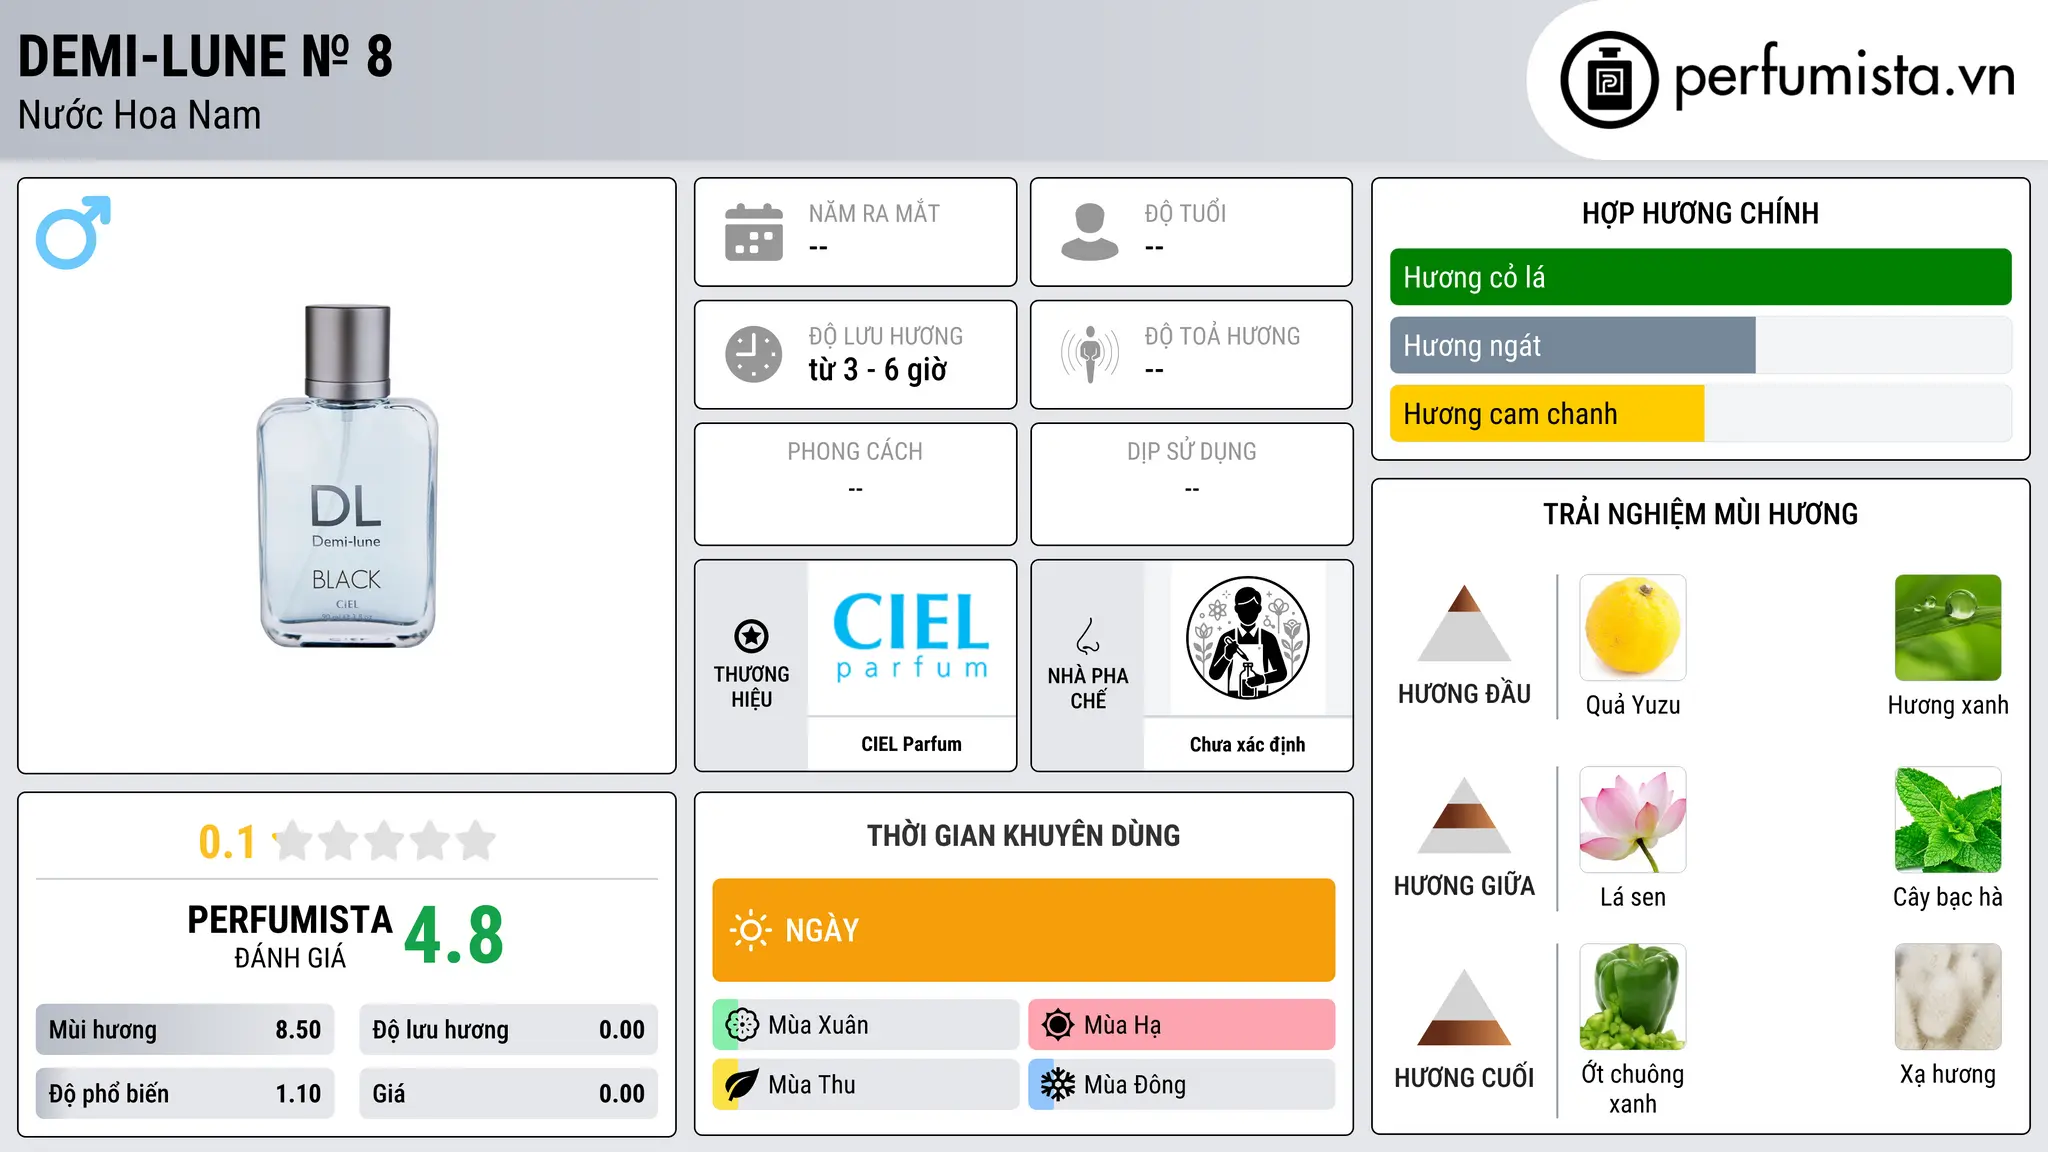Select the Mùa Hạ season
The height and width of the screenshot is (1152, 2048).
[1182, 1025]
